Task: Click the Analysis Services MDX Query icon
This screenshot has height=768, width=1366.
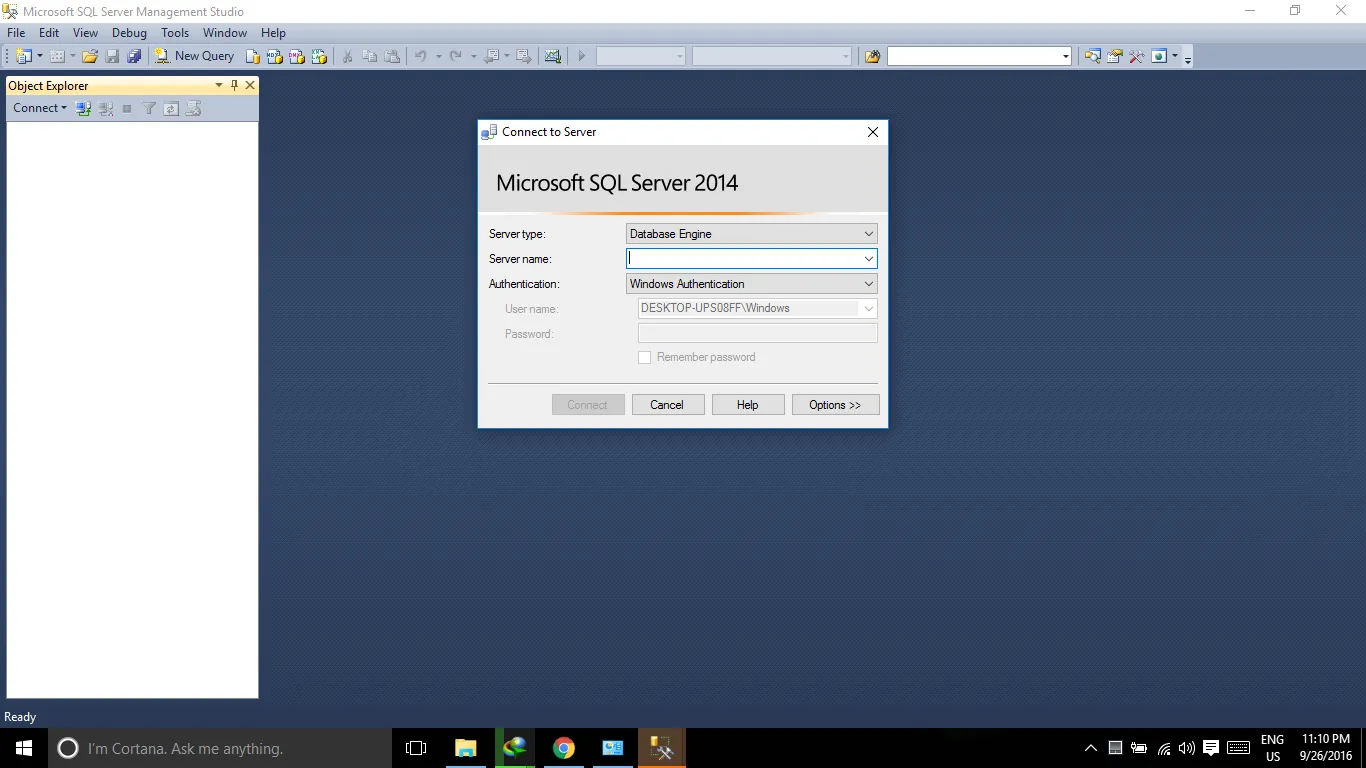Action: pos(275,57)
